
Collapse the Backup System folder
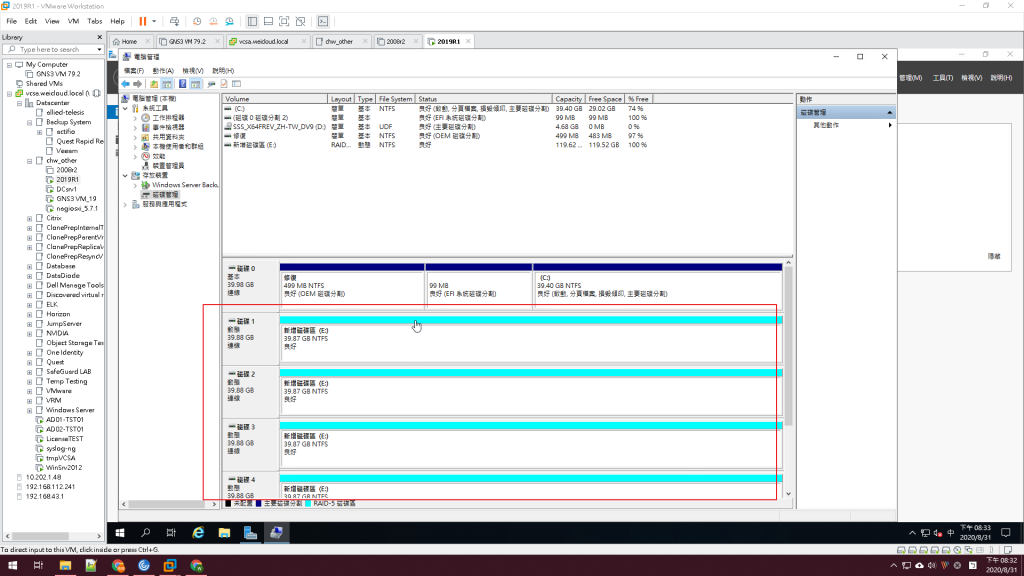29,122
